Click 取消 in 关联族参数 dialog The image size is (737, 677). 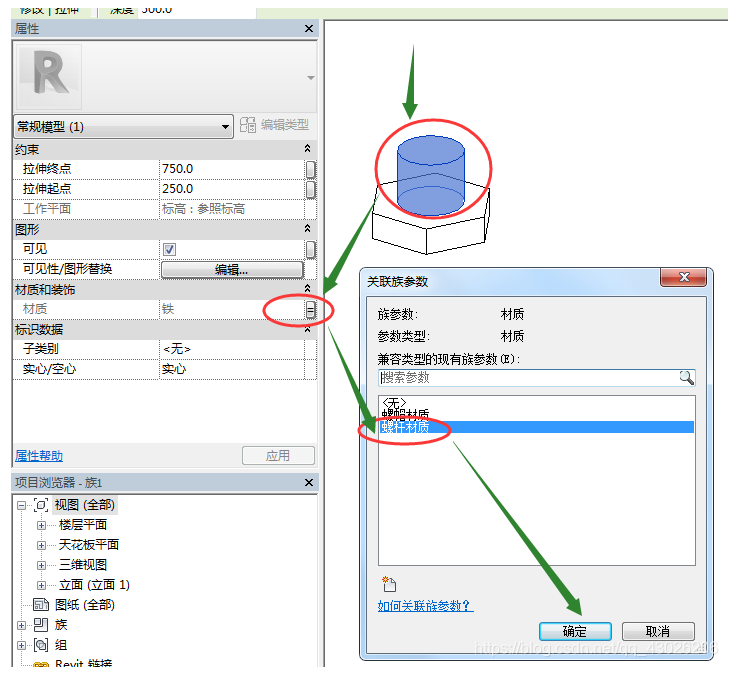tap(658, 631)
